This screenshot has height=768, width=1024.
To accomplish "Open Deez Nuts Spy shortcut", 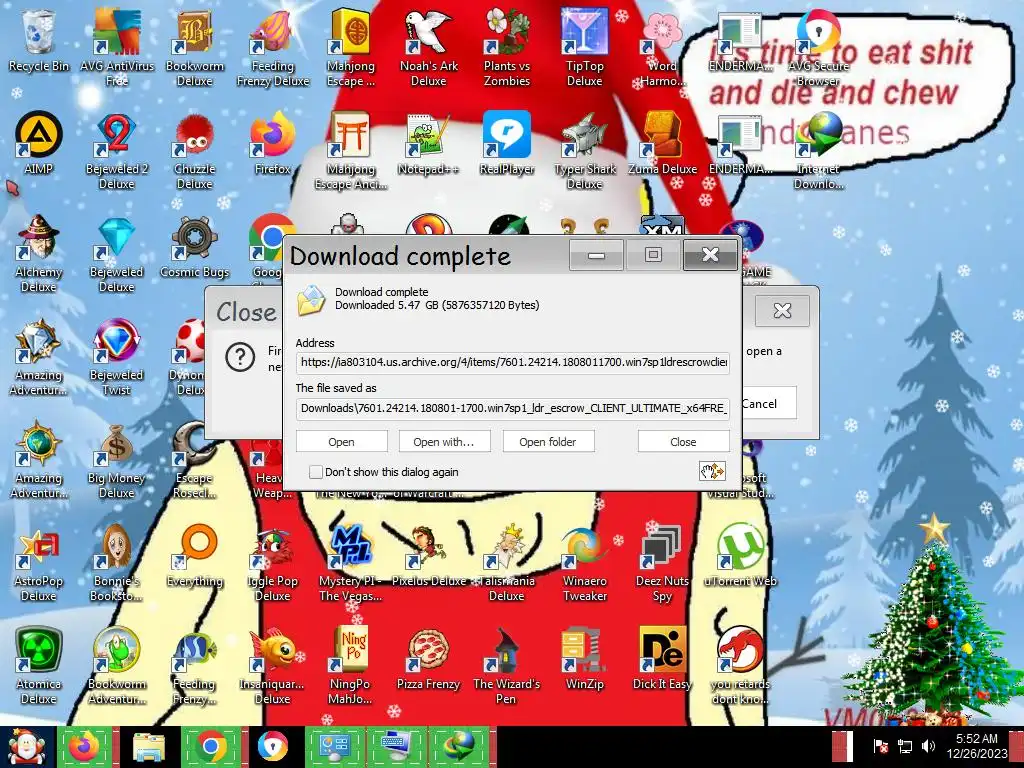I will (662, 563).
